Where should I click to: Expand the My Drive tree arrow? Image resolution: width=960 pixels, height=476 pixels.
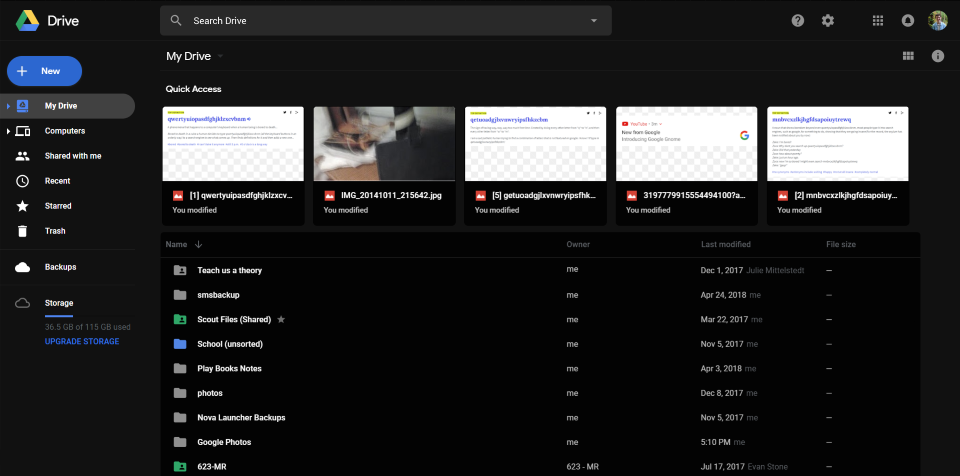click(x=9, y=106)
